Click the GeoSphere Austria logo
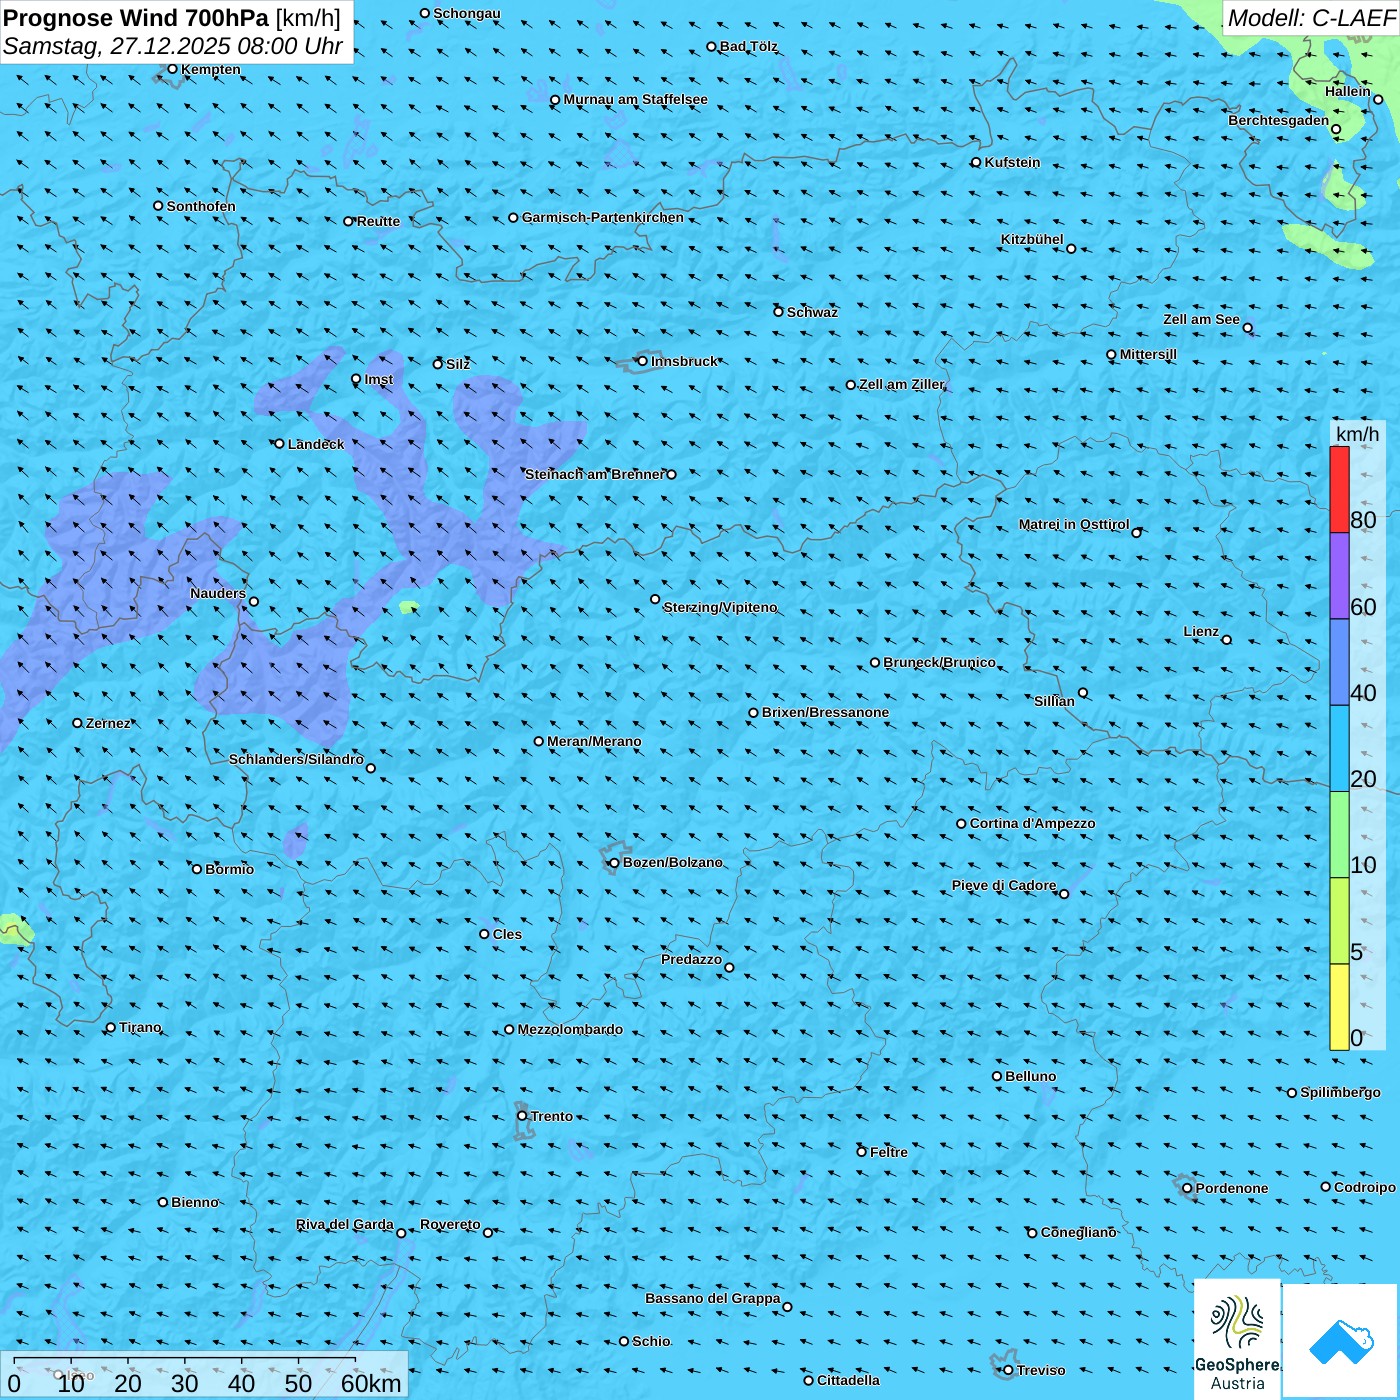1400x1400 pixels. tap(1237, 1339)
